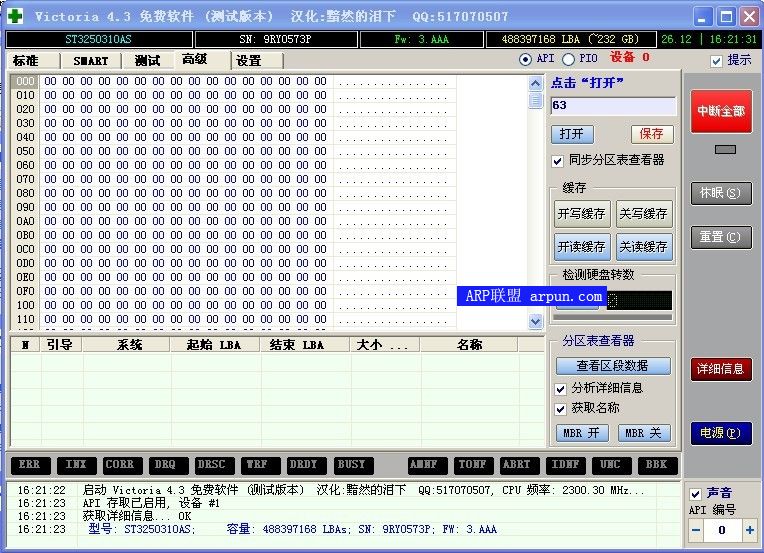The width and height of the screenshot is (764, 553).
Task: Switch to the 高级 tab
Action: point(201,59)
